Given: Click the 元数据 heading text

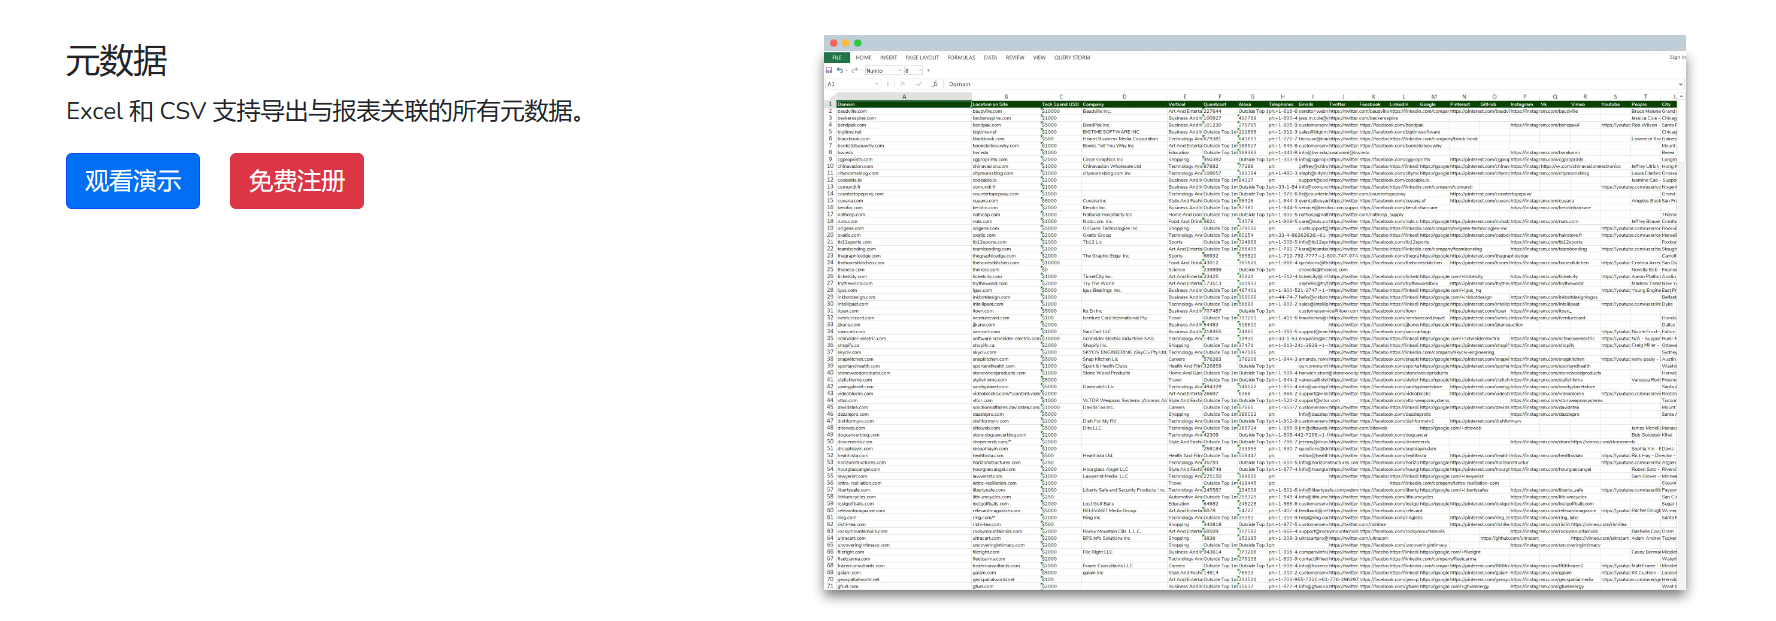Looking at the screenshot, I should (x=116, y=61).
